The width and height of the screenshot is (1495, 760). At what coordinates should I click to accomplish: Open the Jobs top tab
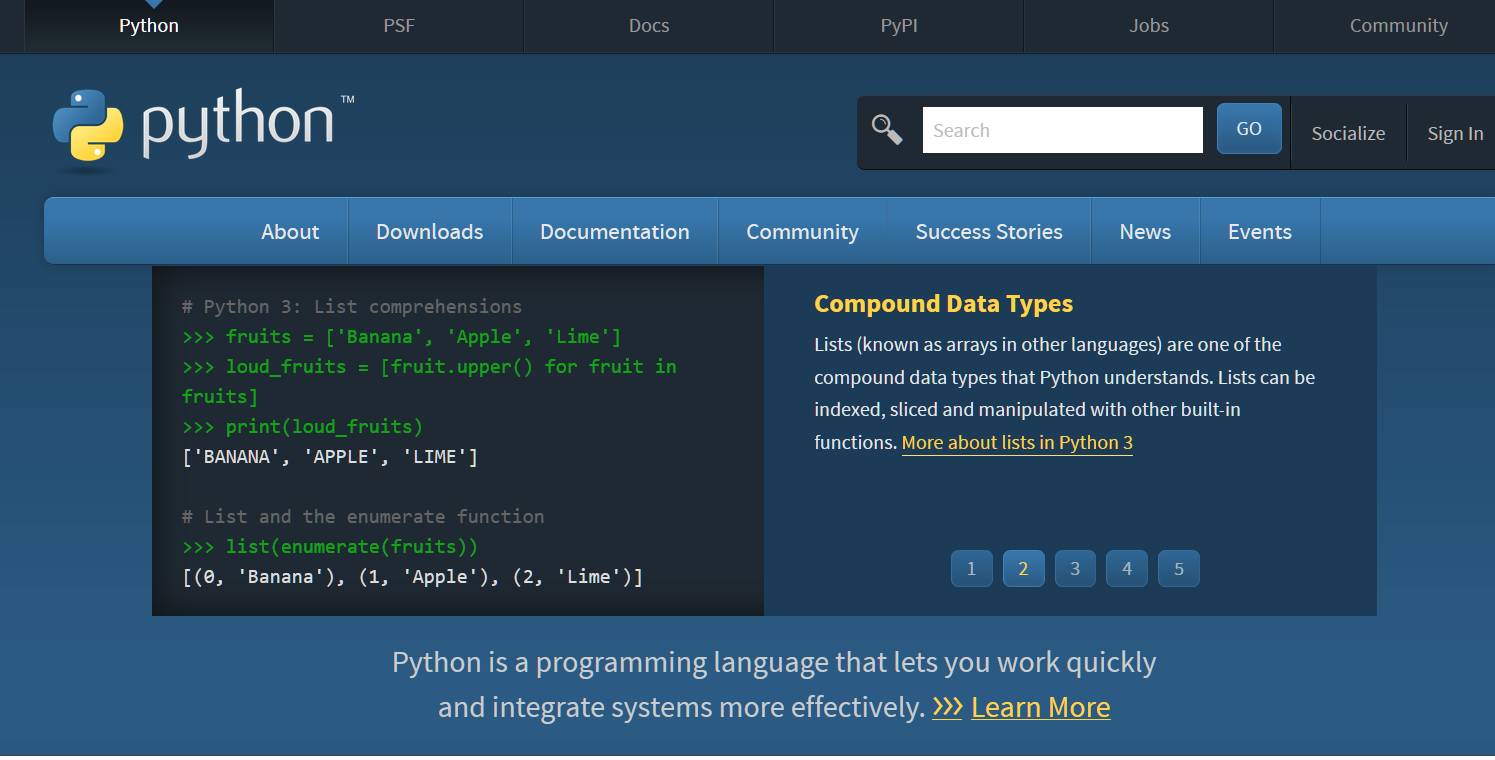(1149, 26)
